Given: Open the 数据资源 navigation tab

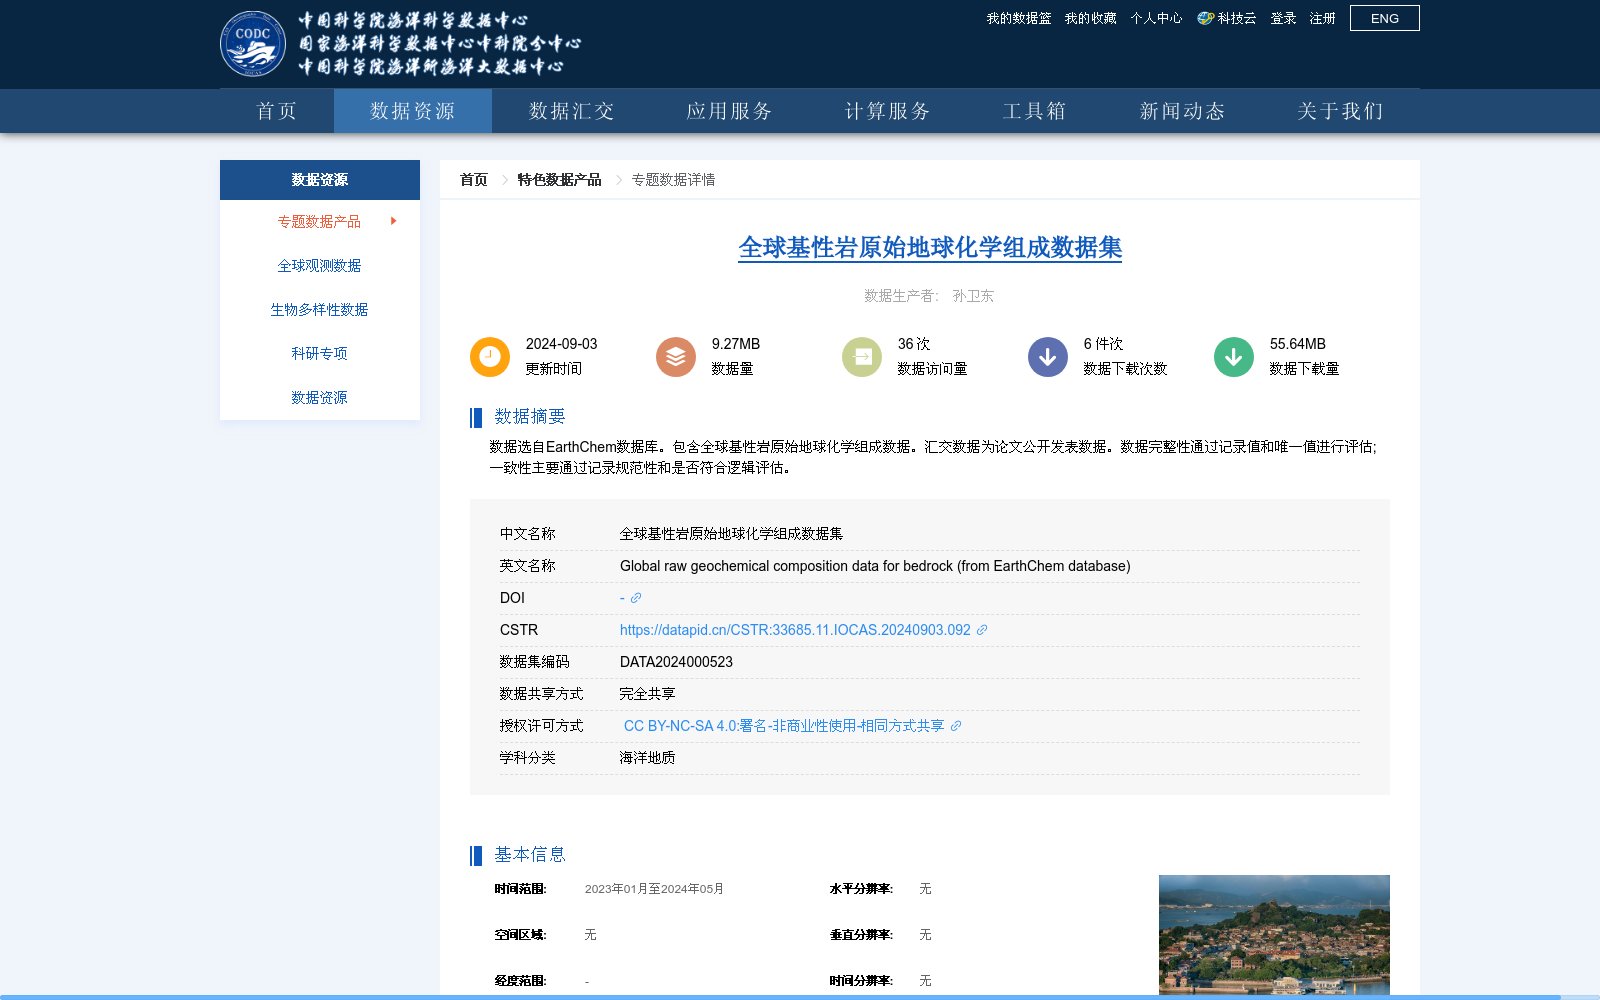Looking at the screenshot, I should [413, 111].
